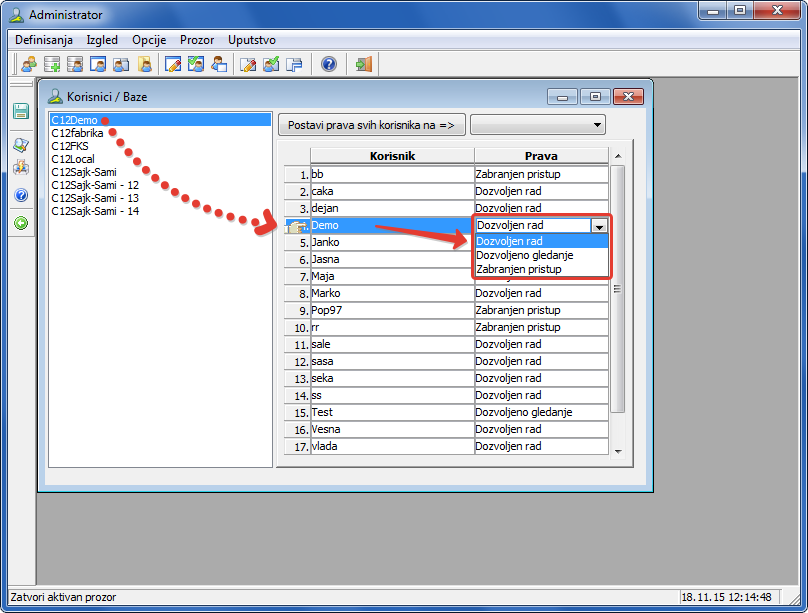Click the blue help icon in top toolbar
This screenshot has width=808, height=613.
tap(329, 64)
